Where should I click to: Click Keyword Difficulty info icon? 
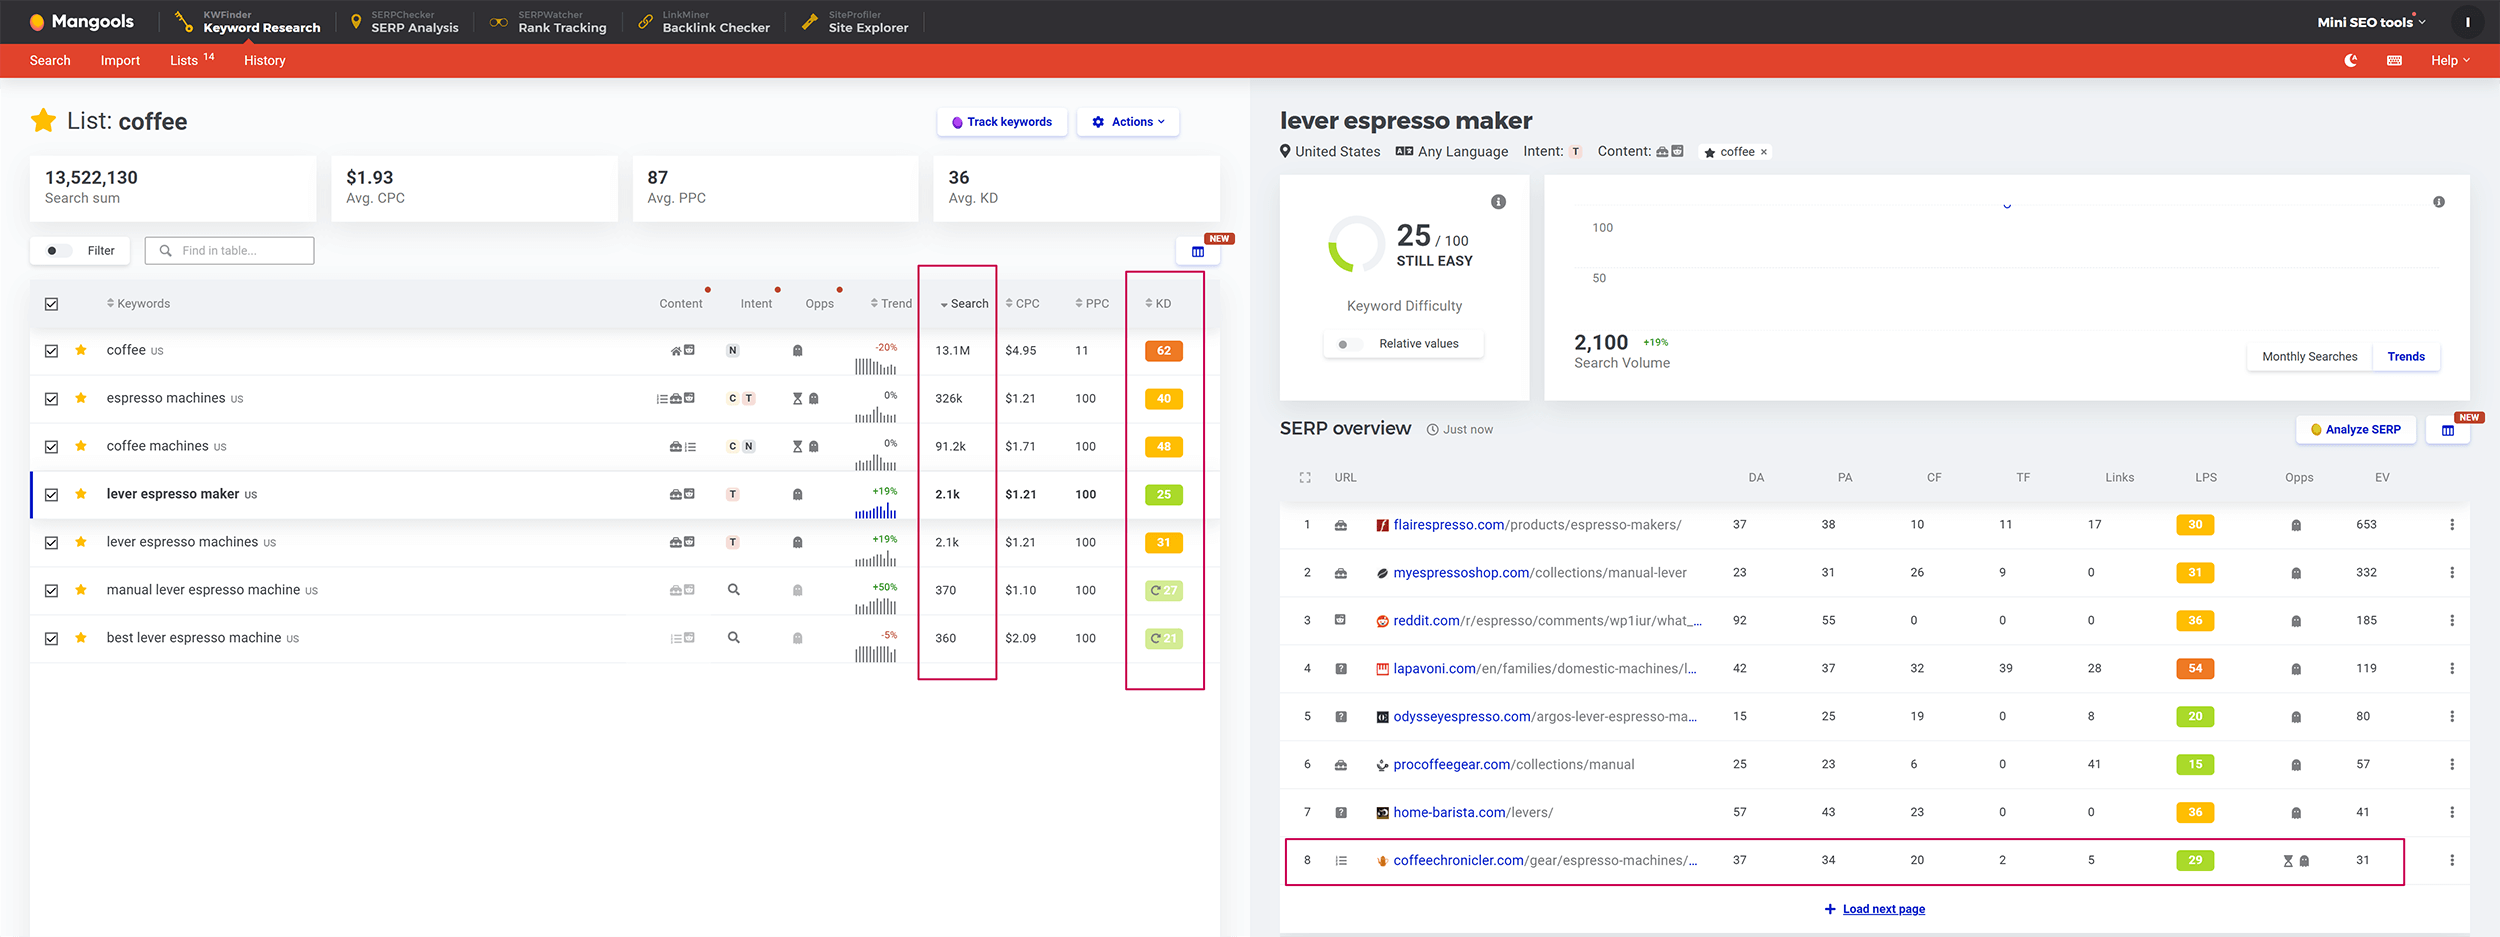coord(1498,202)
